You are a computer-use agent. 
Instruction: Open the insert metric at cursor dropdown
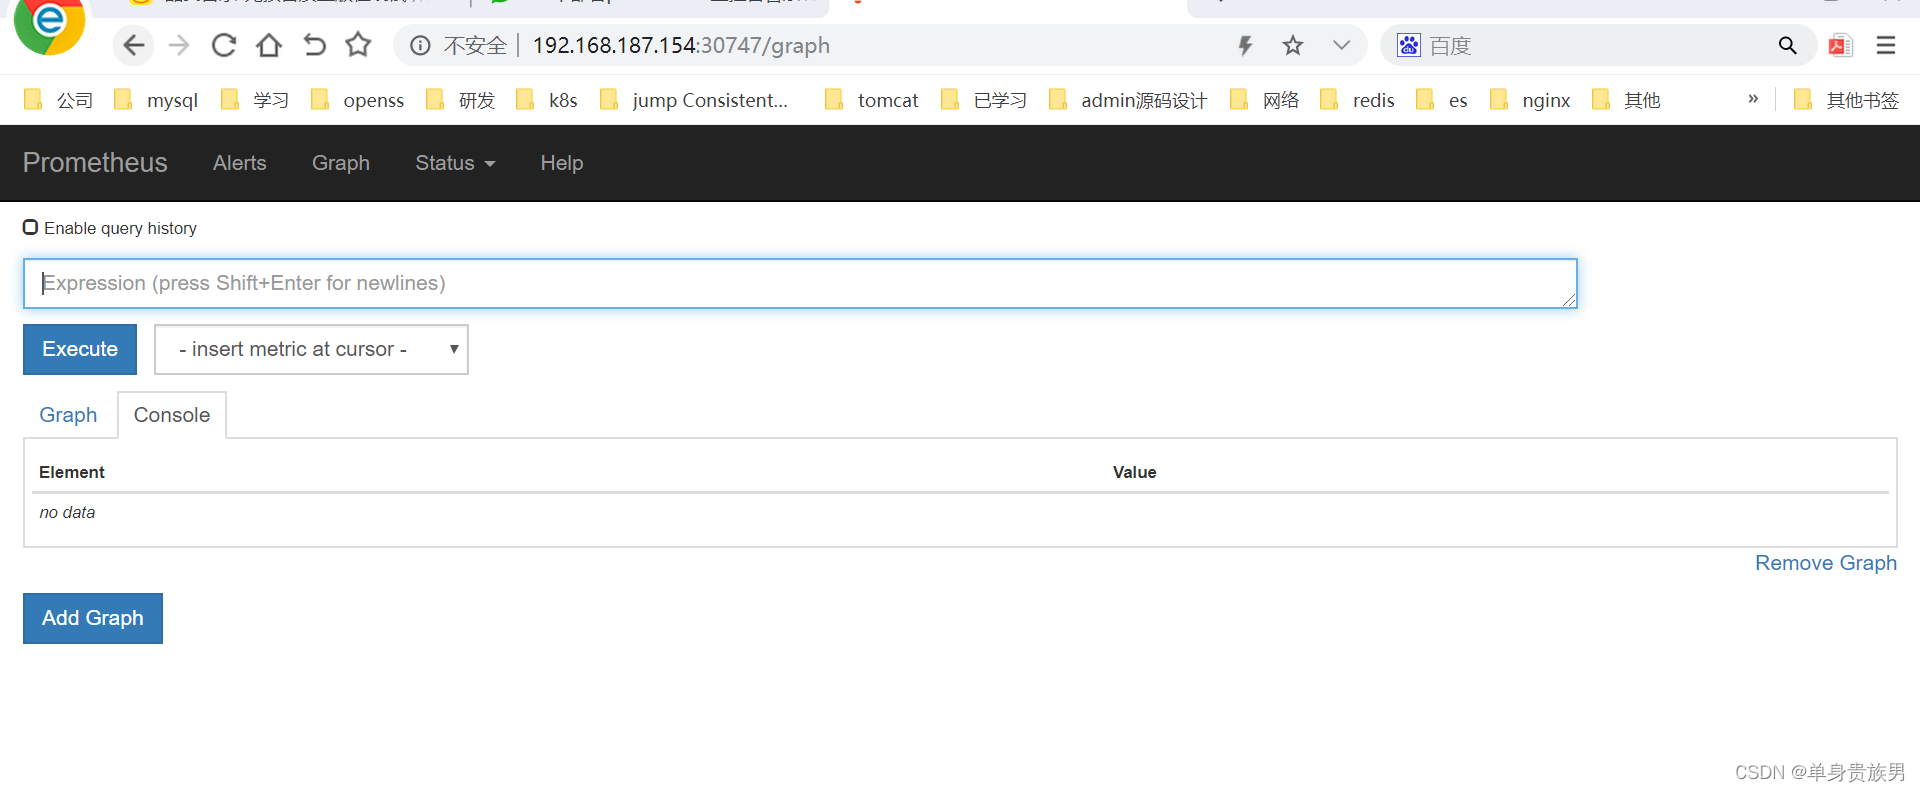311,349
